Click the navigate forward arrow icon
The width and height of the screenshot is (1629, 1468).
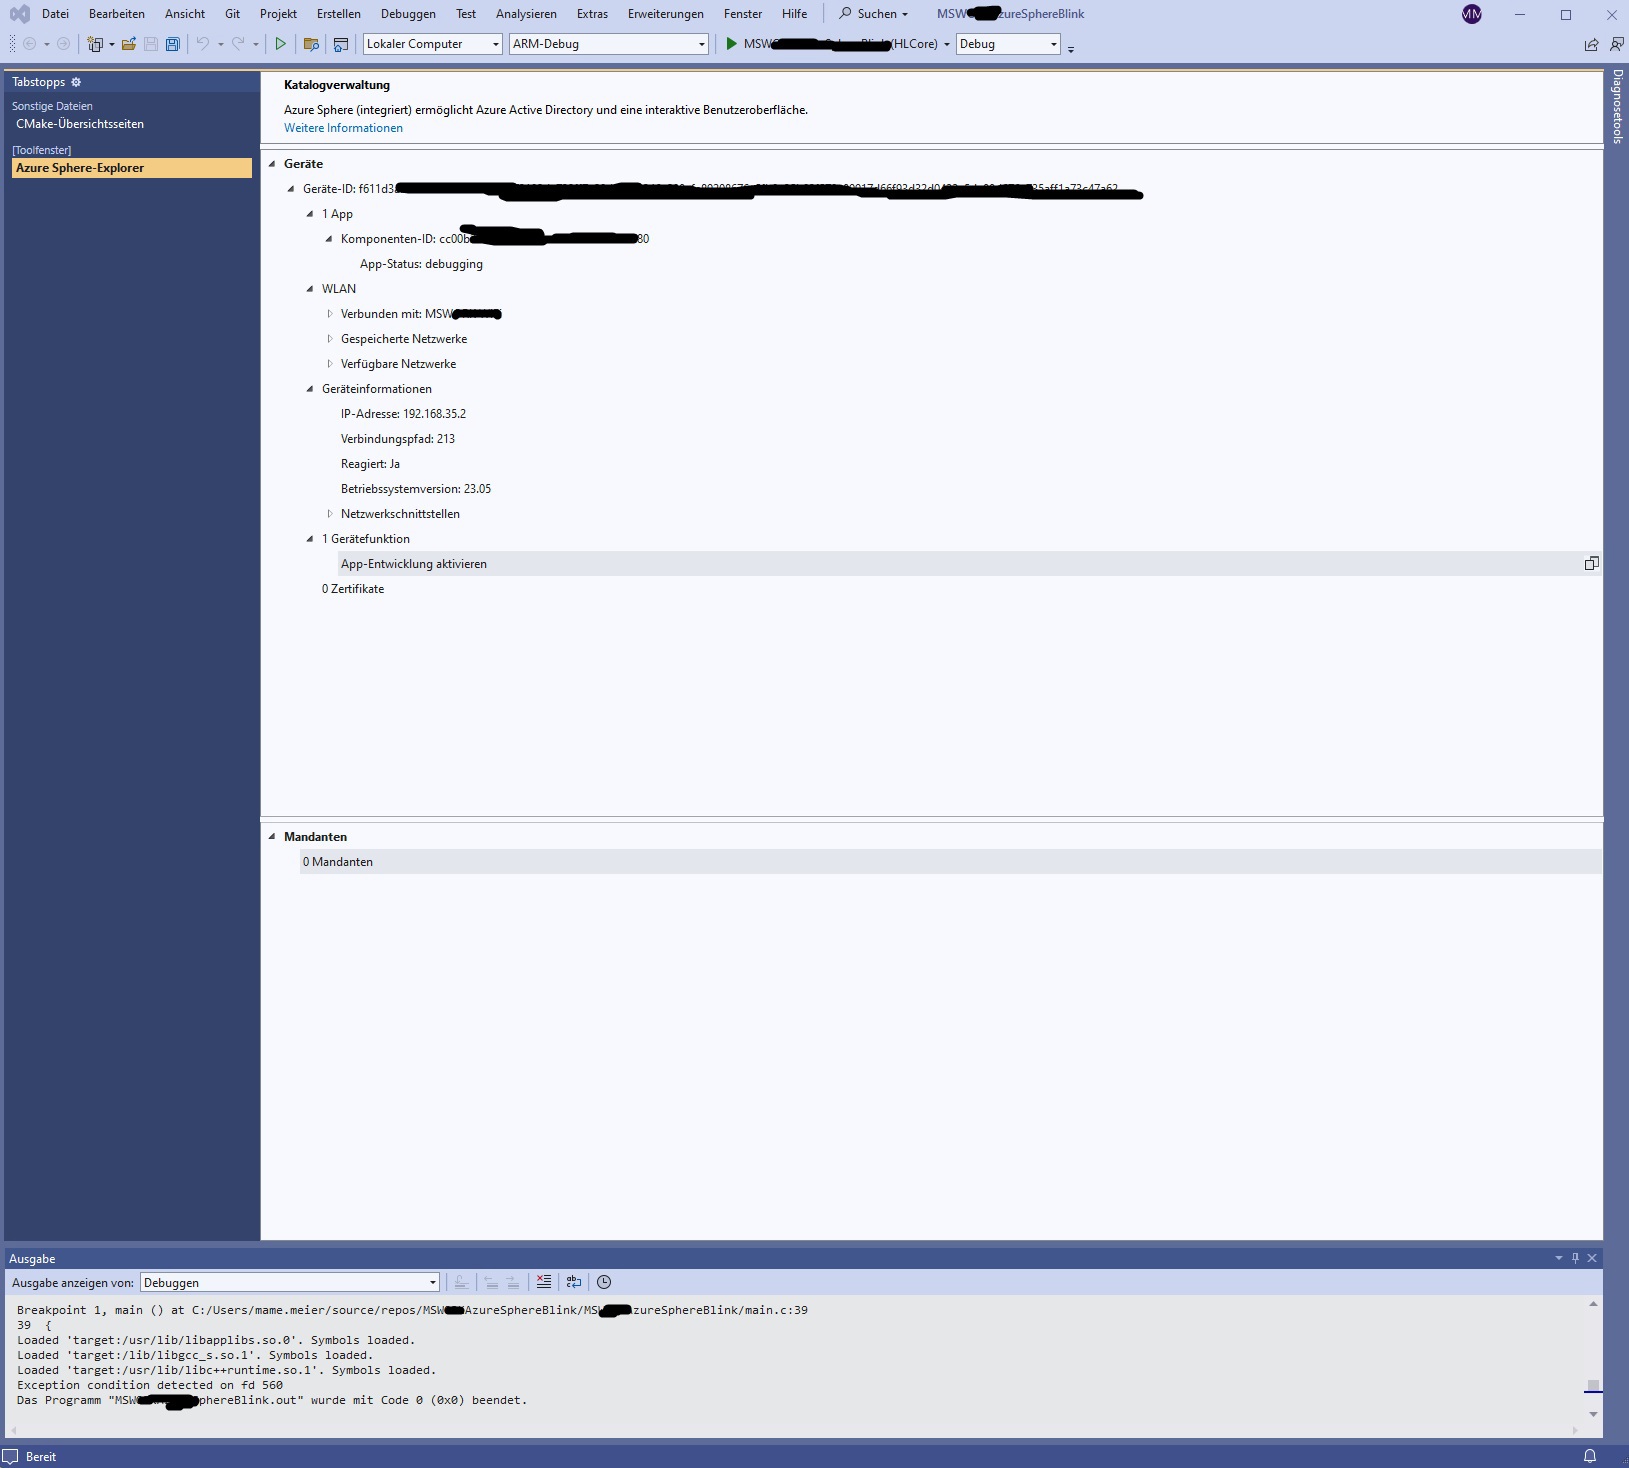[x=63, y=44]
